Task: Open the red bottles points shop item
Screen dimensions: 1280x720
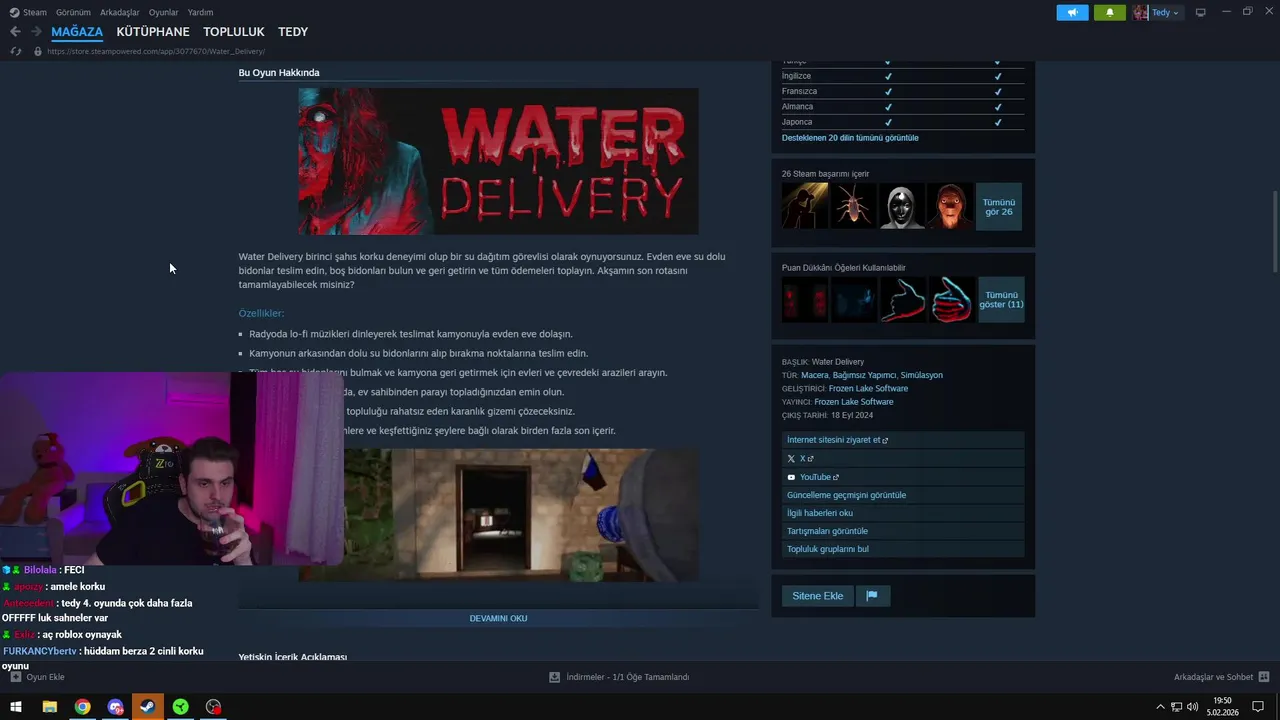Action: click(x=805, y=300)
